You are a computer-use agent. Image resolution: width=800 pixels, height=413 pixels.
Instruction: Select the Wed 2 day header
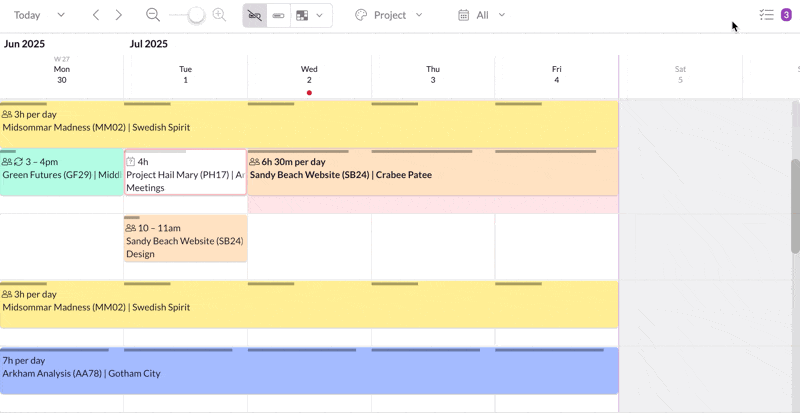(x=309, y=75)
